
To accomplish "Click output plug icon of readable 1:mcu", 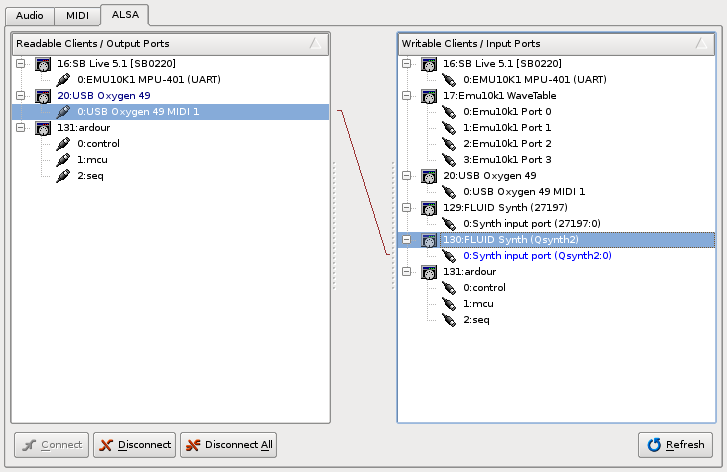I will (63, 160).
